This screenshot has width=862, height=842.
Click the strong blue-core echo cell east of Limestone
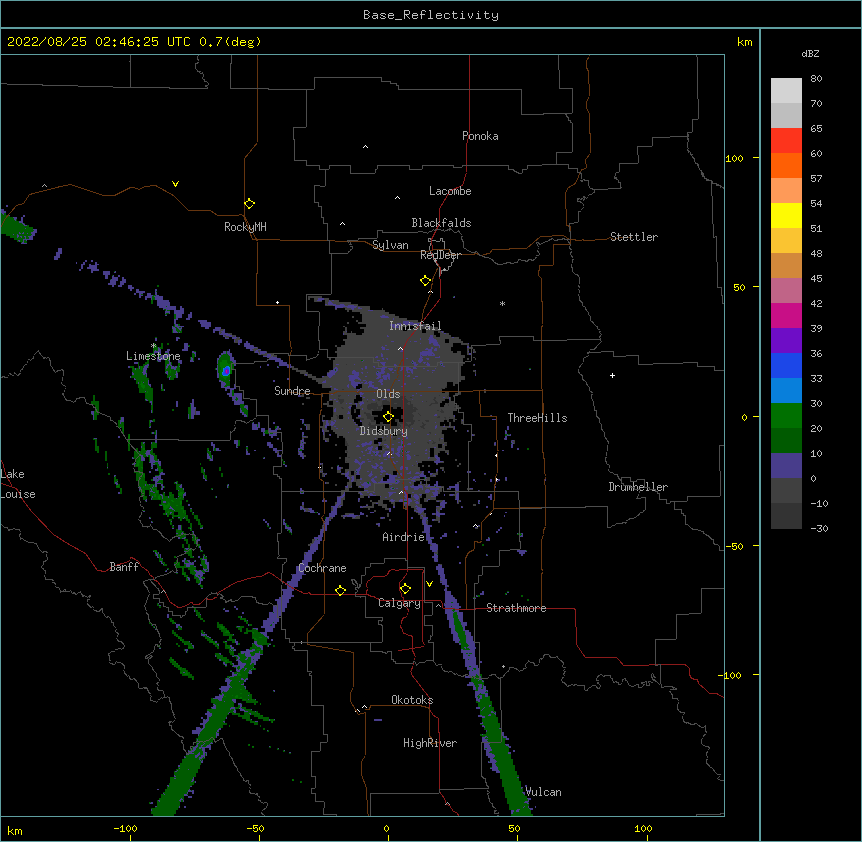click(225, 371)
